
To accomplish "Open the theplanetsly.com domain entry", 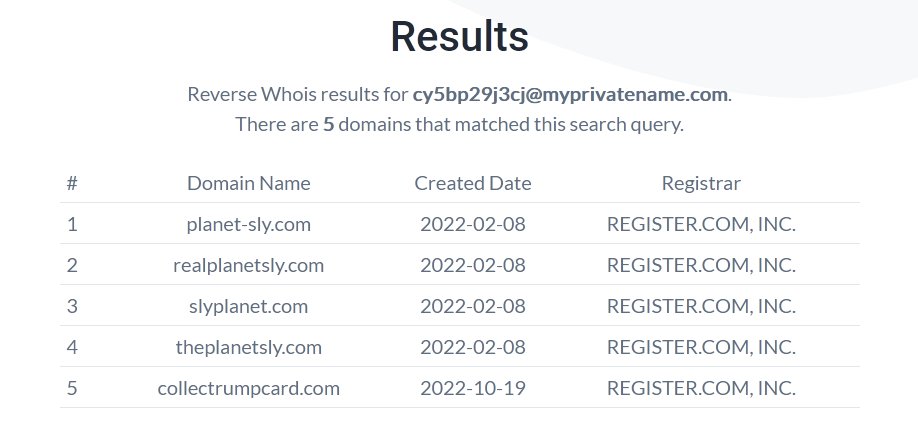I will coord(248,347).
